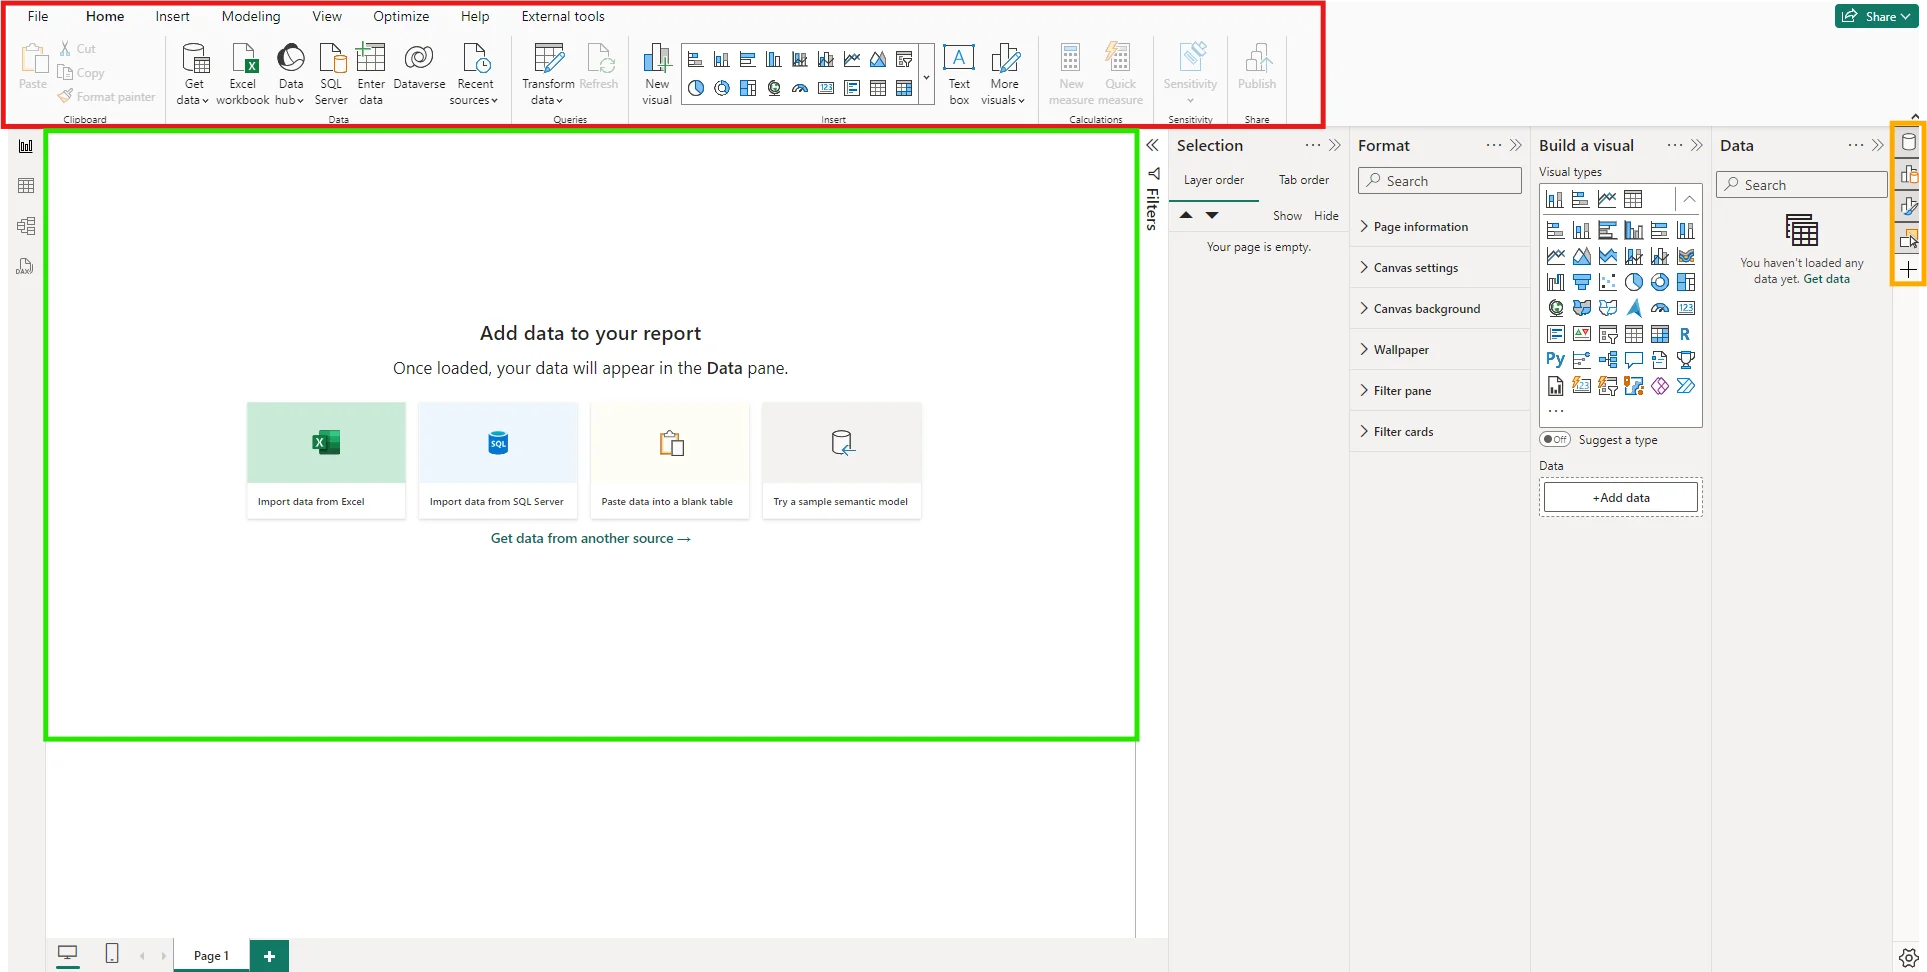The width and height of the screenshot is (1927, 972).
Task: Pick the Python visual icon
Action: pyautogui.click(x=1555, y=360)
